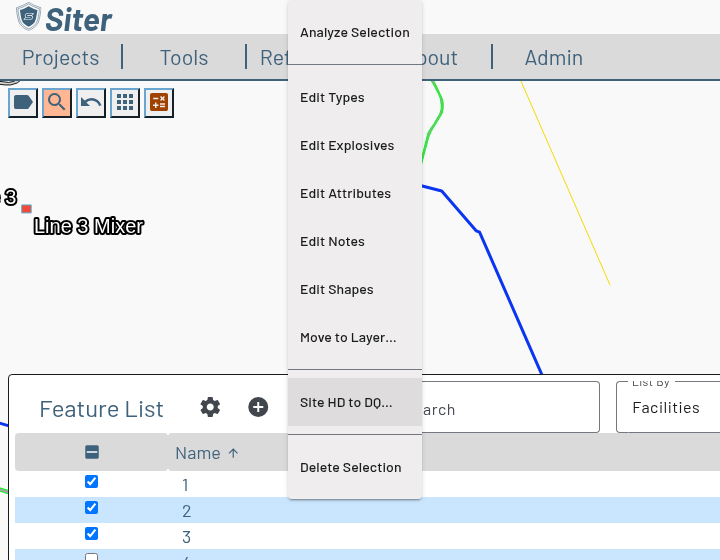Open the calculator tool

click(159, 102)
